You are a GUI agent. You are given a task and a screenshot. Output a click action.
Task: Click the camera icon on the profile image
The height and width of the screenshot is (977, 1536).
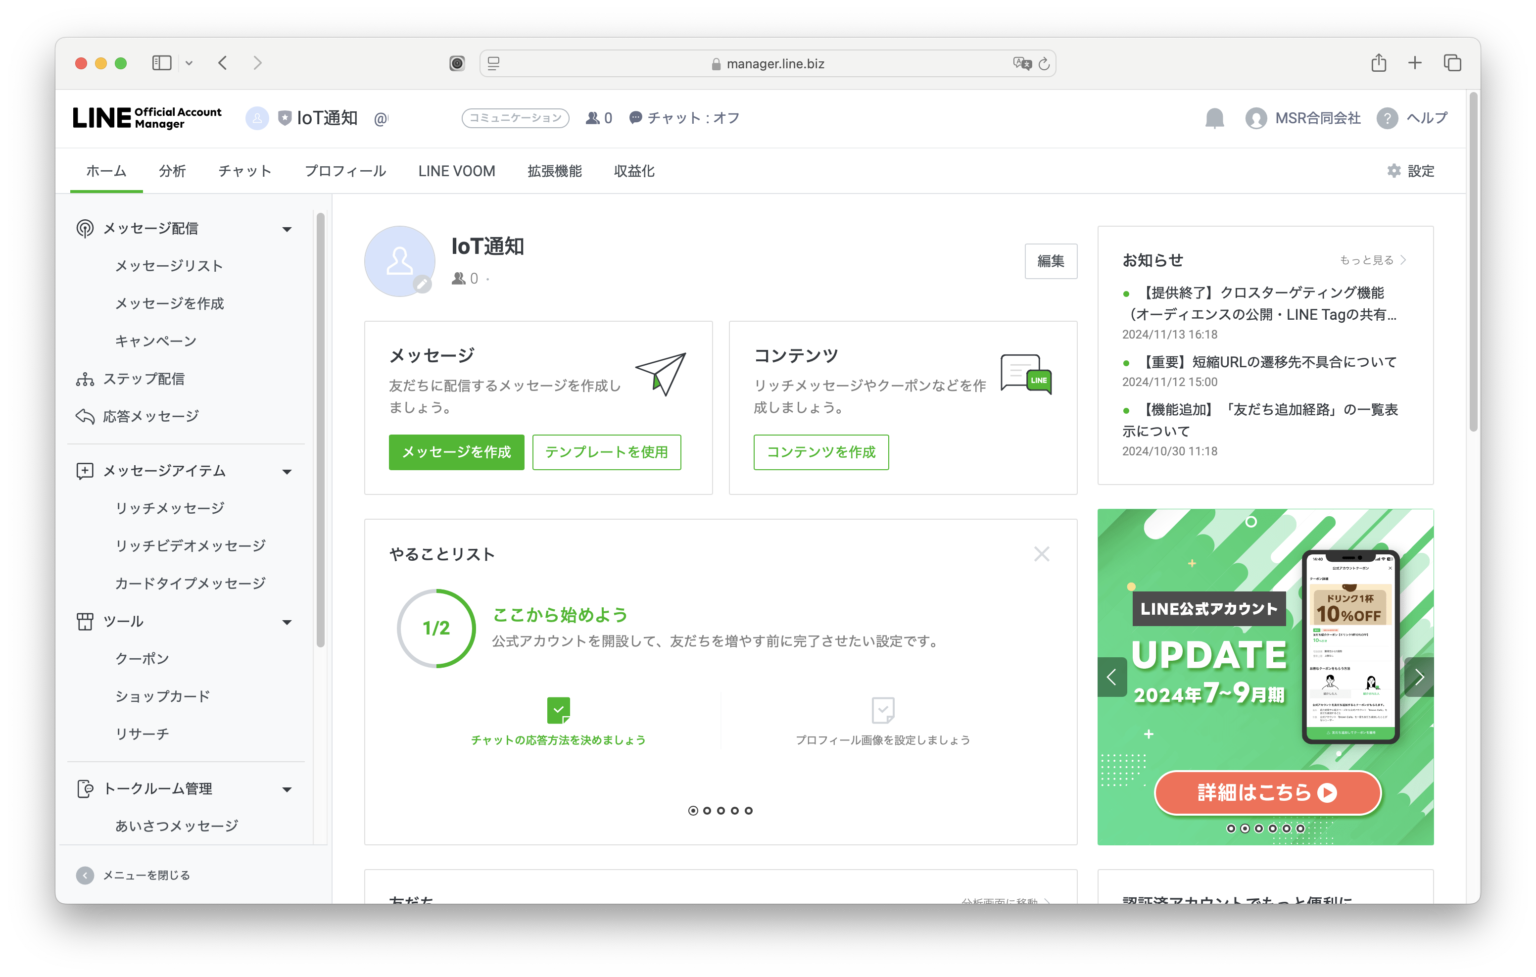click(422, 285)
